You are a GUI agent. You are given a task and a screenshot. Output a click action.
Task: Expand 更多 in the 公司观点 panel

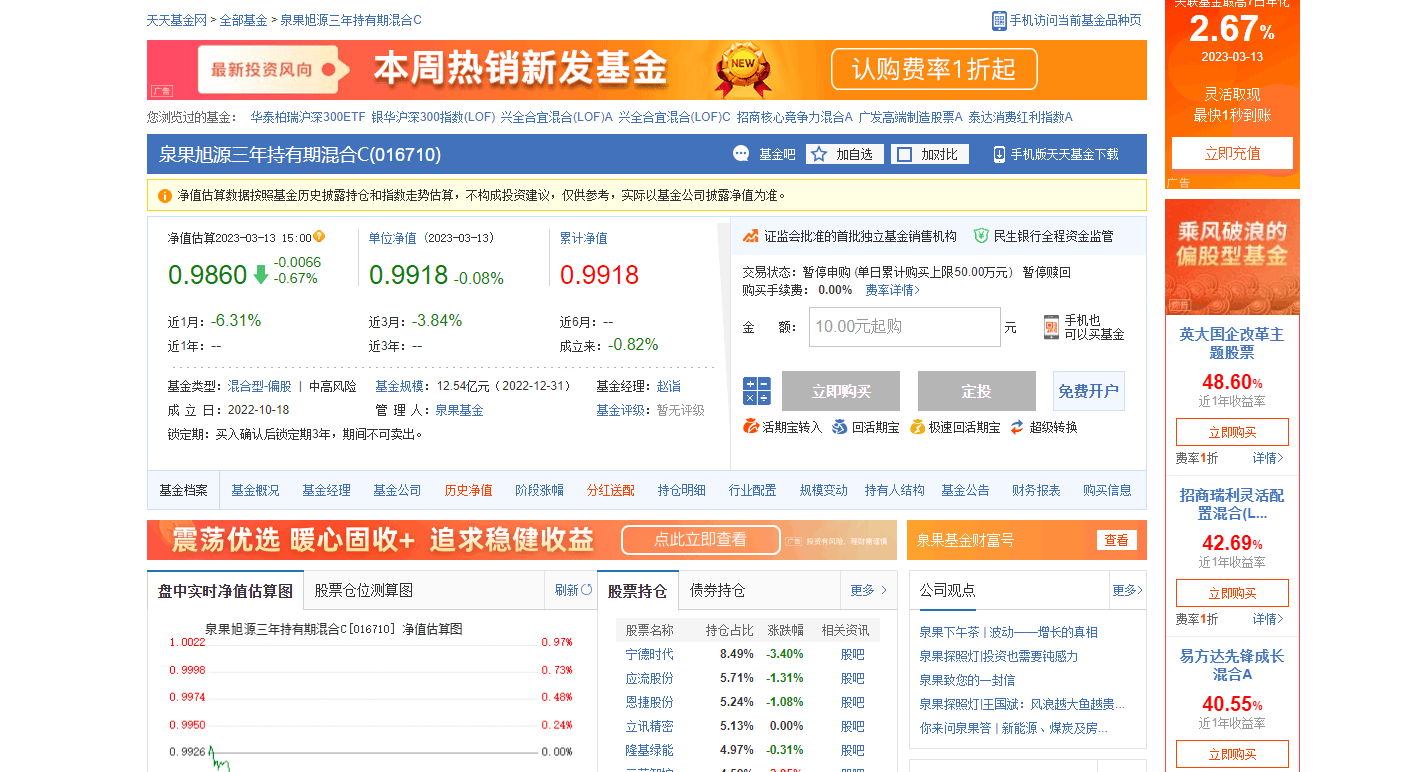[1127, 590]
